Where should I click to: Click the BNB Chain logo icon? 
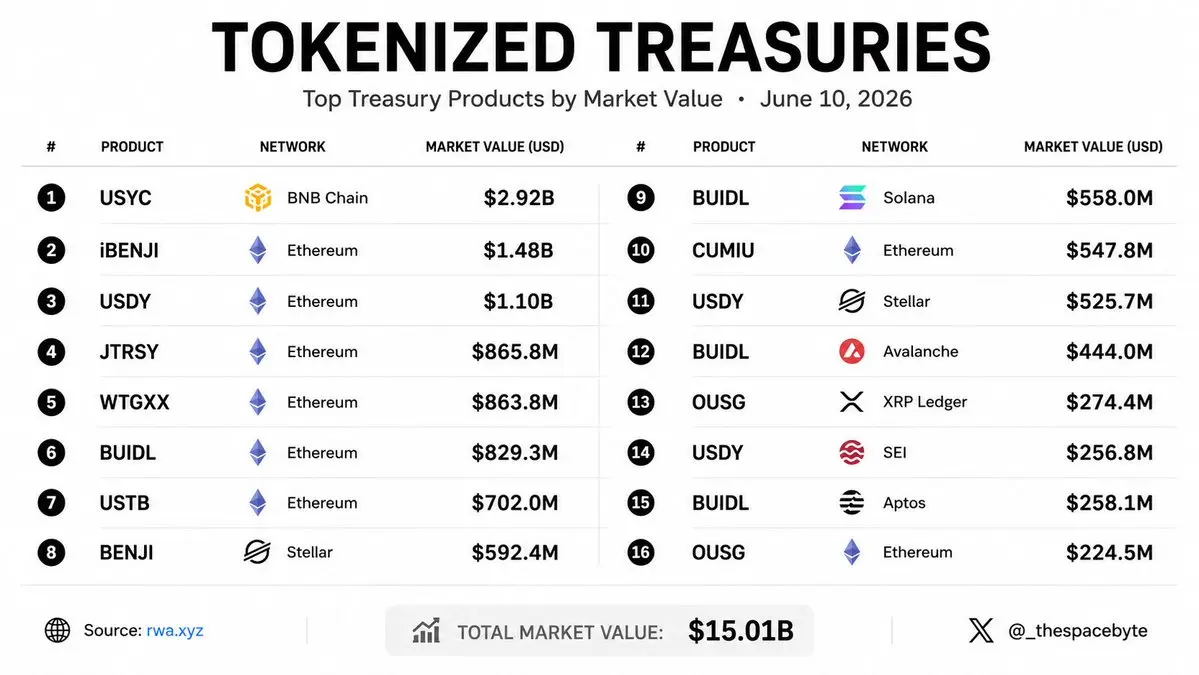pyautogui.click(x=258, y=198)
